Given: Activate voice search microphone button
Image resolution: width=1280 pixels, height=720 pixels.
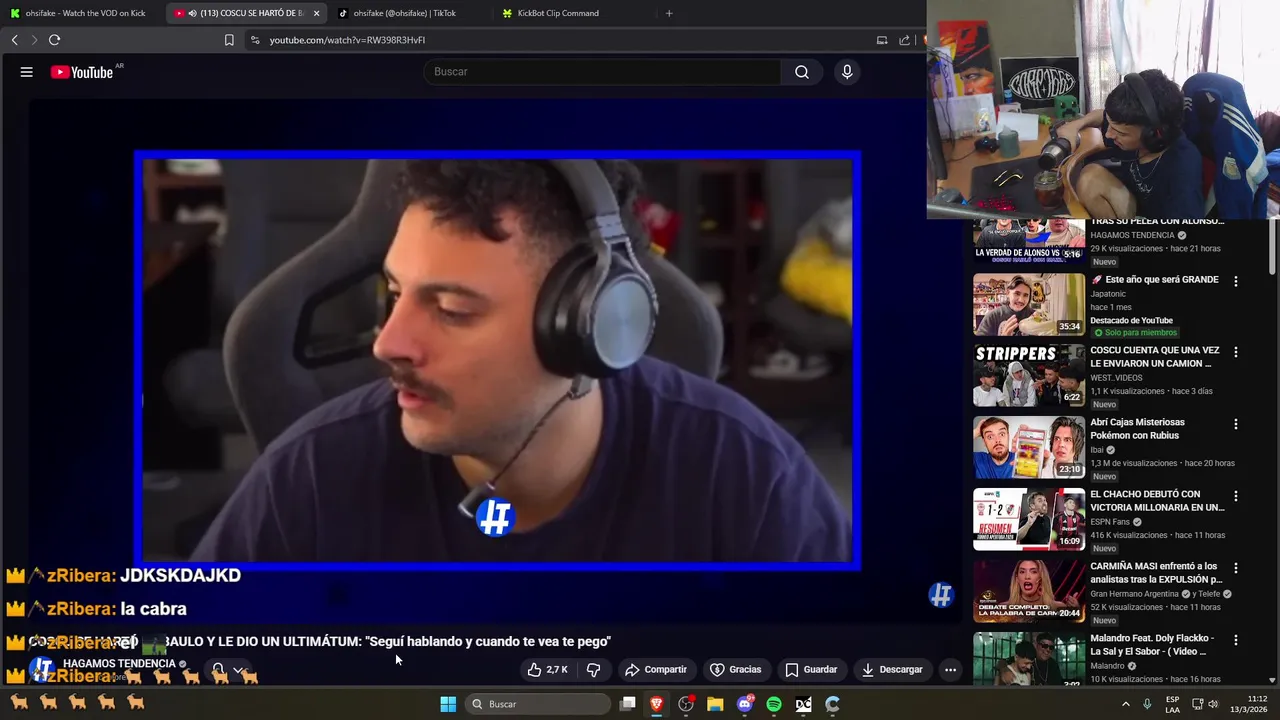Looking at the screenshot, I should (847, 72).
